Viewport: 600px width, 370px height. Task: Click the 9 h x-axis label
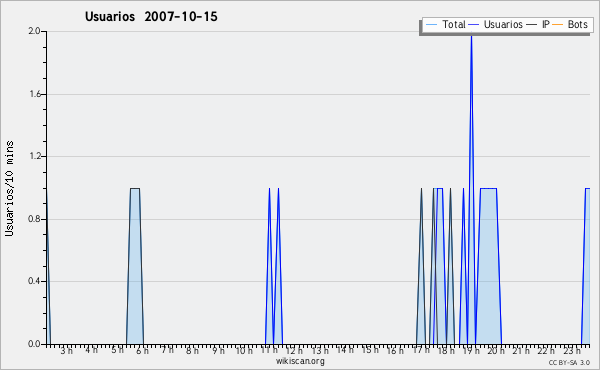point(218,350)
